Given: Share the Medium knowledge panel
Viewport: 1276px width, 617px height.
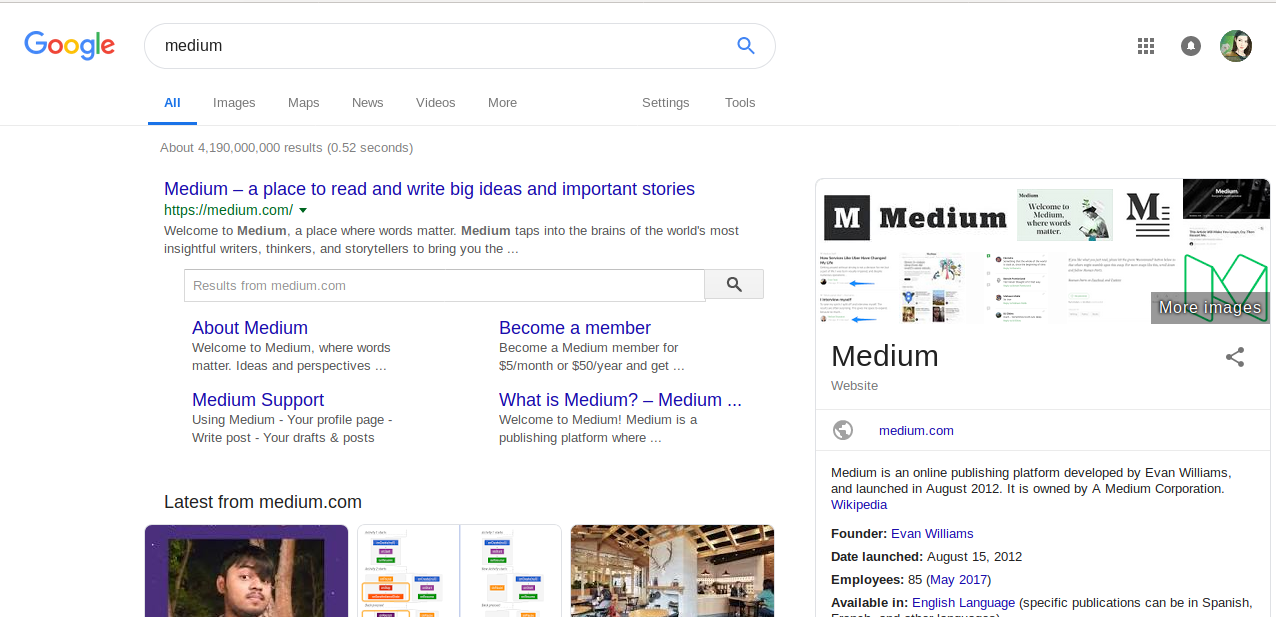Looking at the screenshot, I should 1235,357.
